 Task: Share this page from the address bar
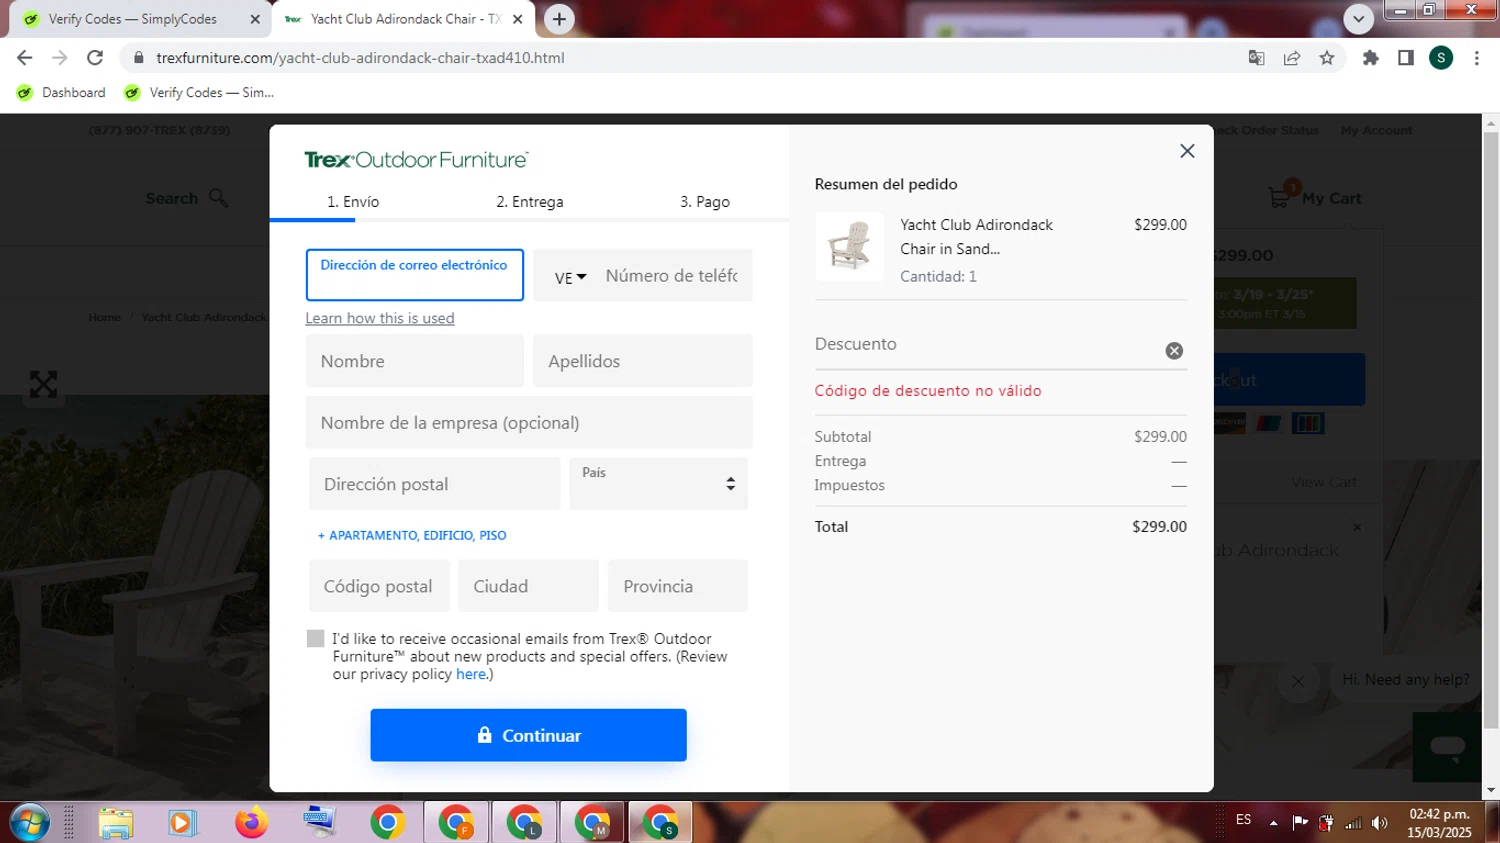tap(1292, 58)
